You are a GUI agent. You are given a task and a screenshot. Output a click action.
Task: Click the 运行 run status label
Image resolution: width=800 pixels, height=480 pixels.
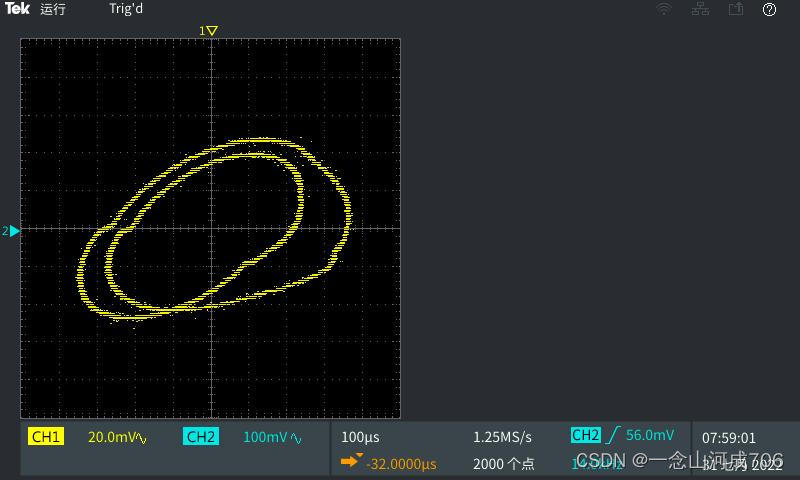[x=53, y=9]
